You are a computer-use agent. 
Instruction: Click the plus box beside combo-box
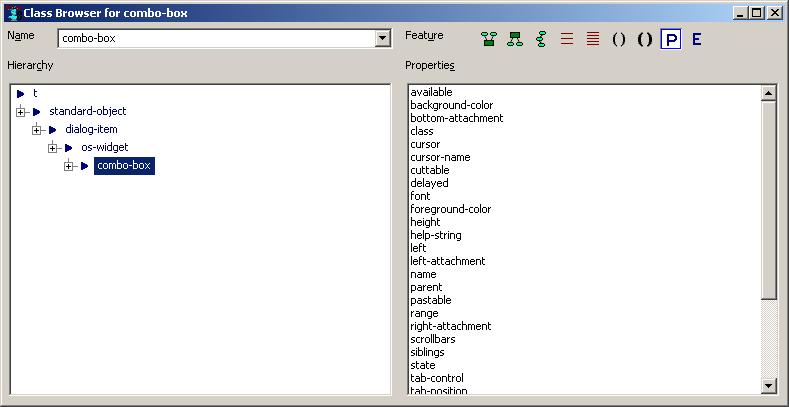[x=69, y=166]
